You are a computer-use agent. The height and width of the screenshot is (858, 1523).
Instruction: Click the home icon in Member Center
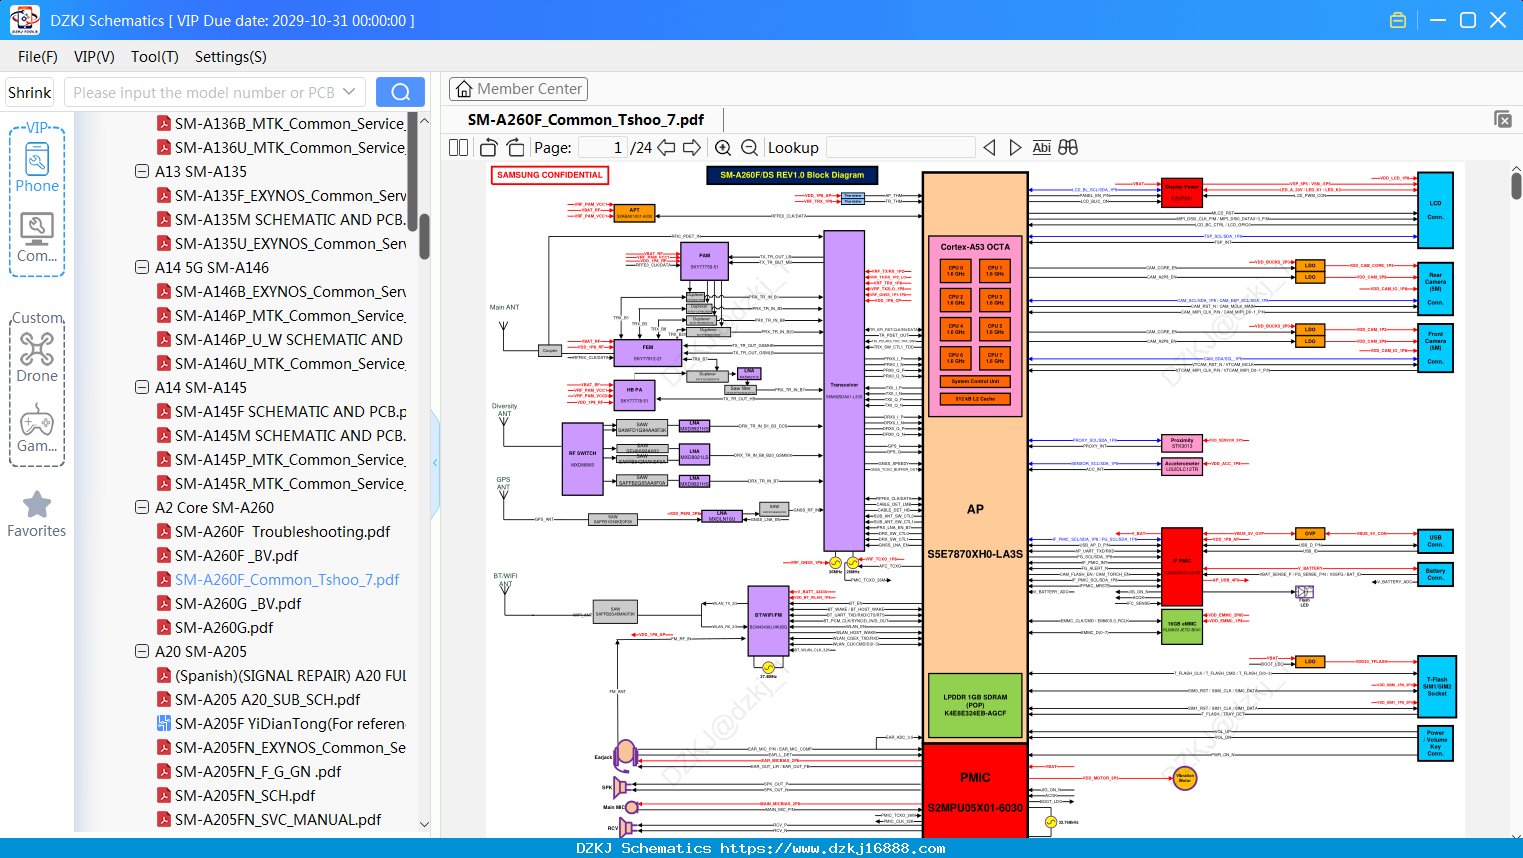pos(464,89)
